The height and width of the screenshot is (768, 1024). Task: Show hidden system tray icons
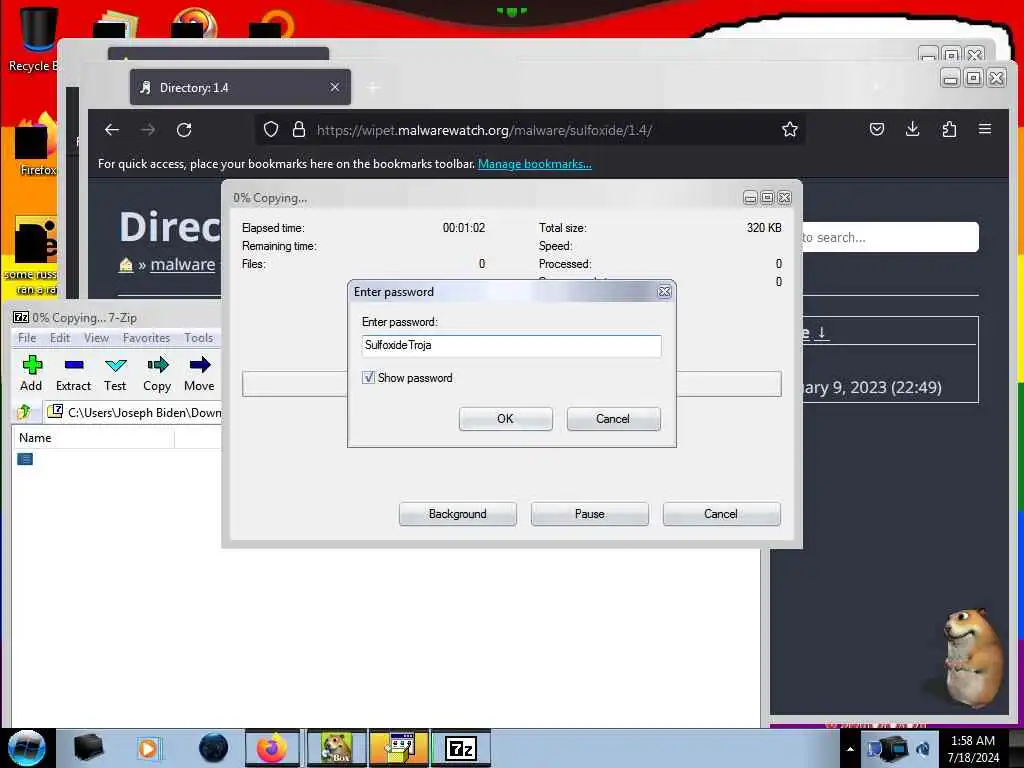point(850,749)
